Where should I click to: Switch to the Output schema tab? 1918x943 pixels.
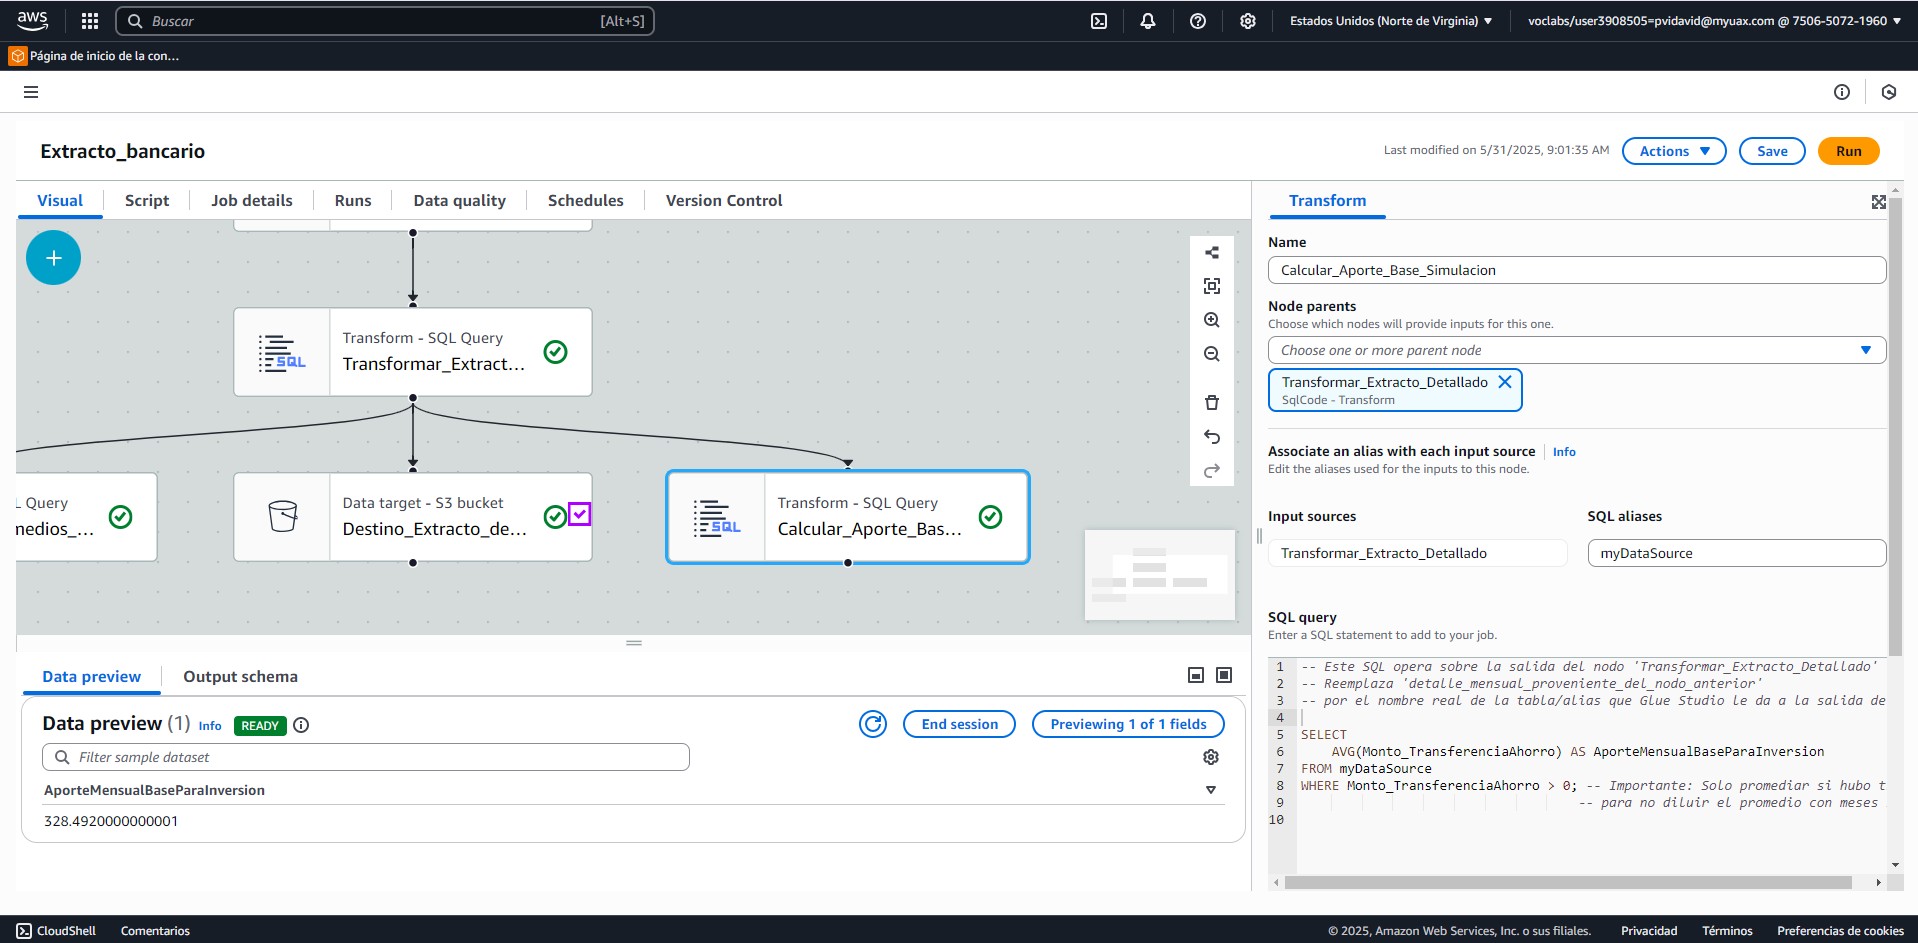click(x=241, y=676)
